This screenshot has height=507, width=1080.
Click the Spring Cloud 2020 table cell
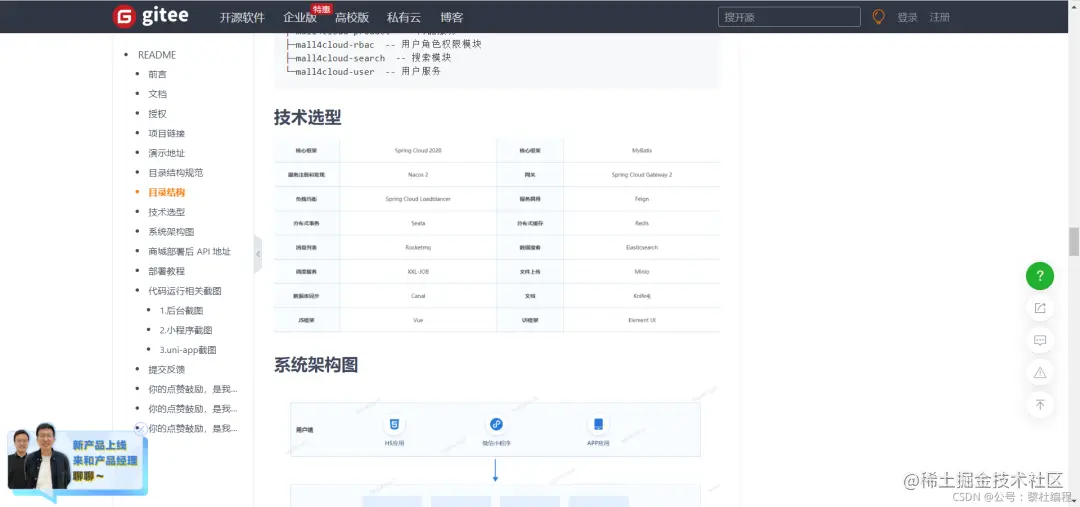click(418, 150)
